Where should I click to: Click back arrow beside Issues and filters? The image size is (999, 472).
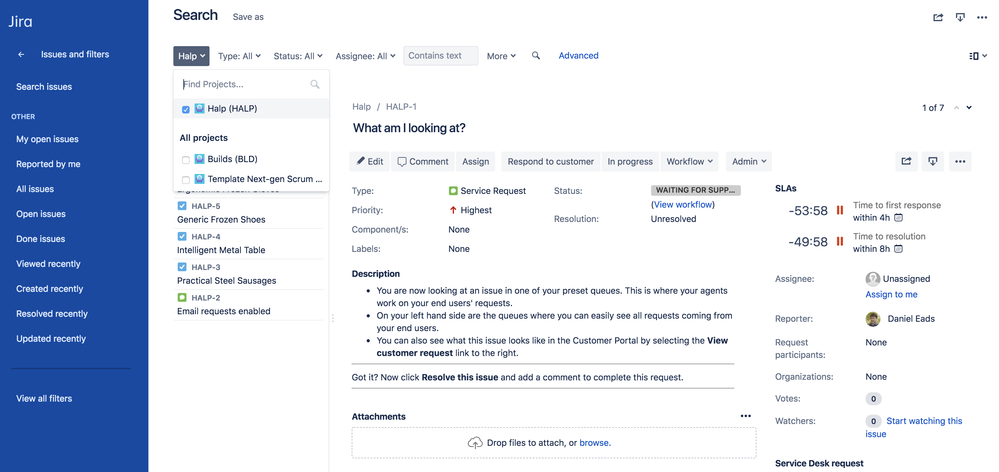(21, 55)
